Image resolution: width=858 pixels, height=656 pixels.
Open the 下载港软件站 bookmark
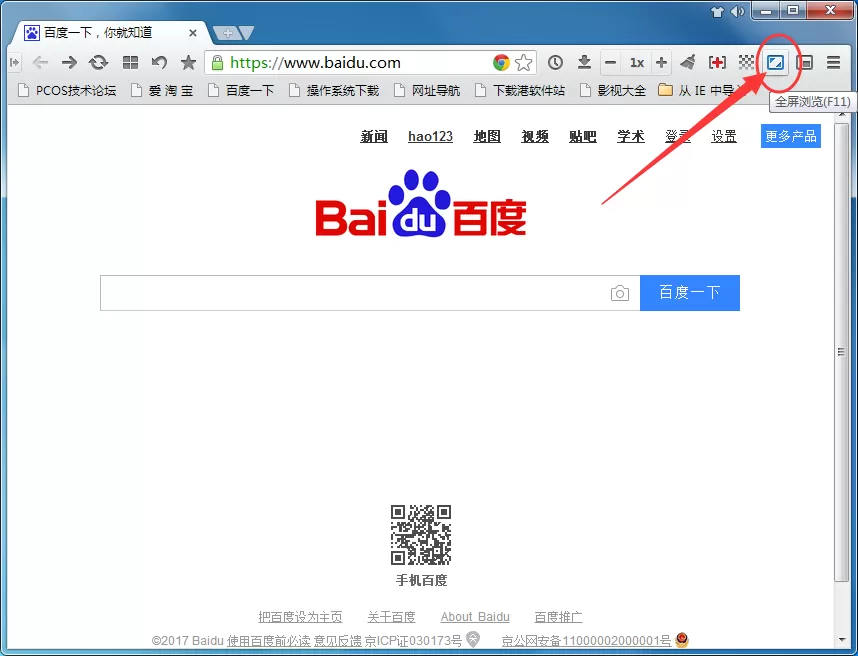520,90
